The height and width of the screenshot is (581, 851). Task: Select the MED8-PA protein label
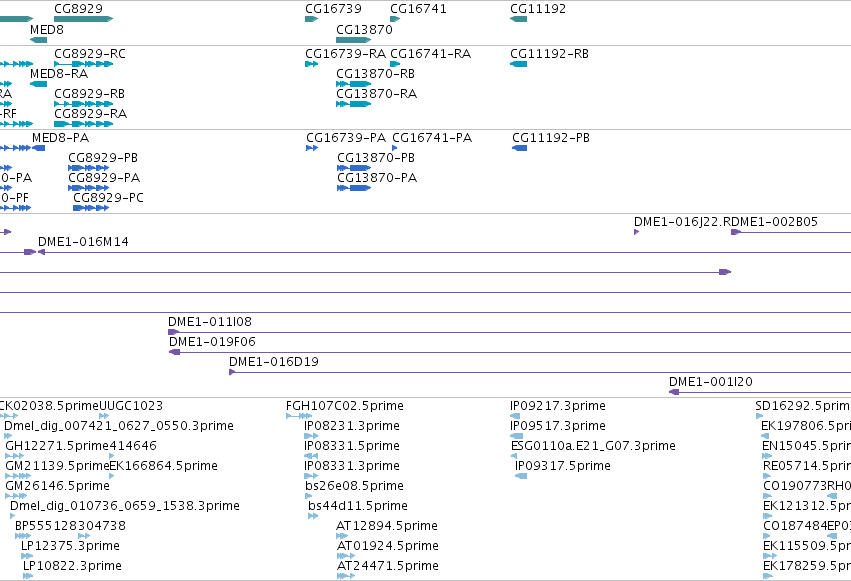pyautogui.click(x=61, y=138)
